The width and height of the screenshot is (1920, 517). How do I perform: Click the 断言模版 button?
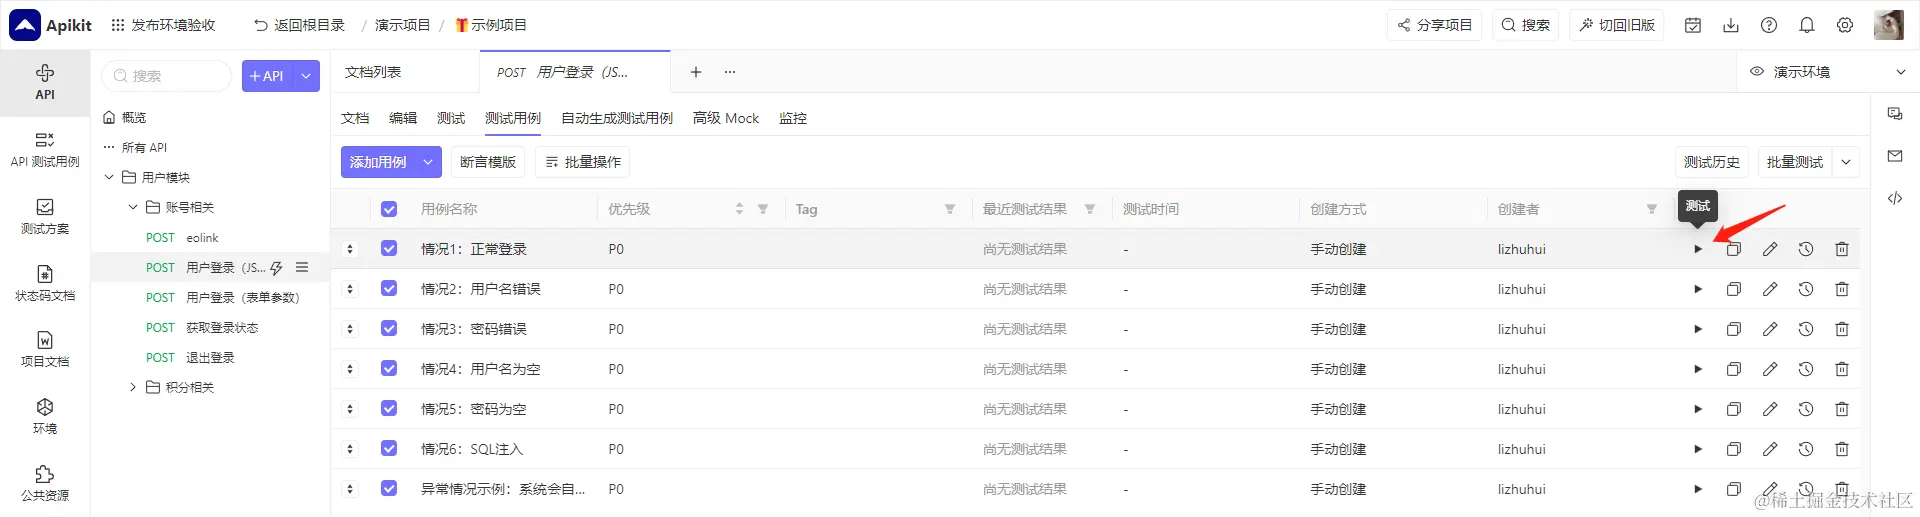tap(488, 162)
